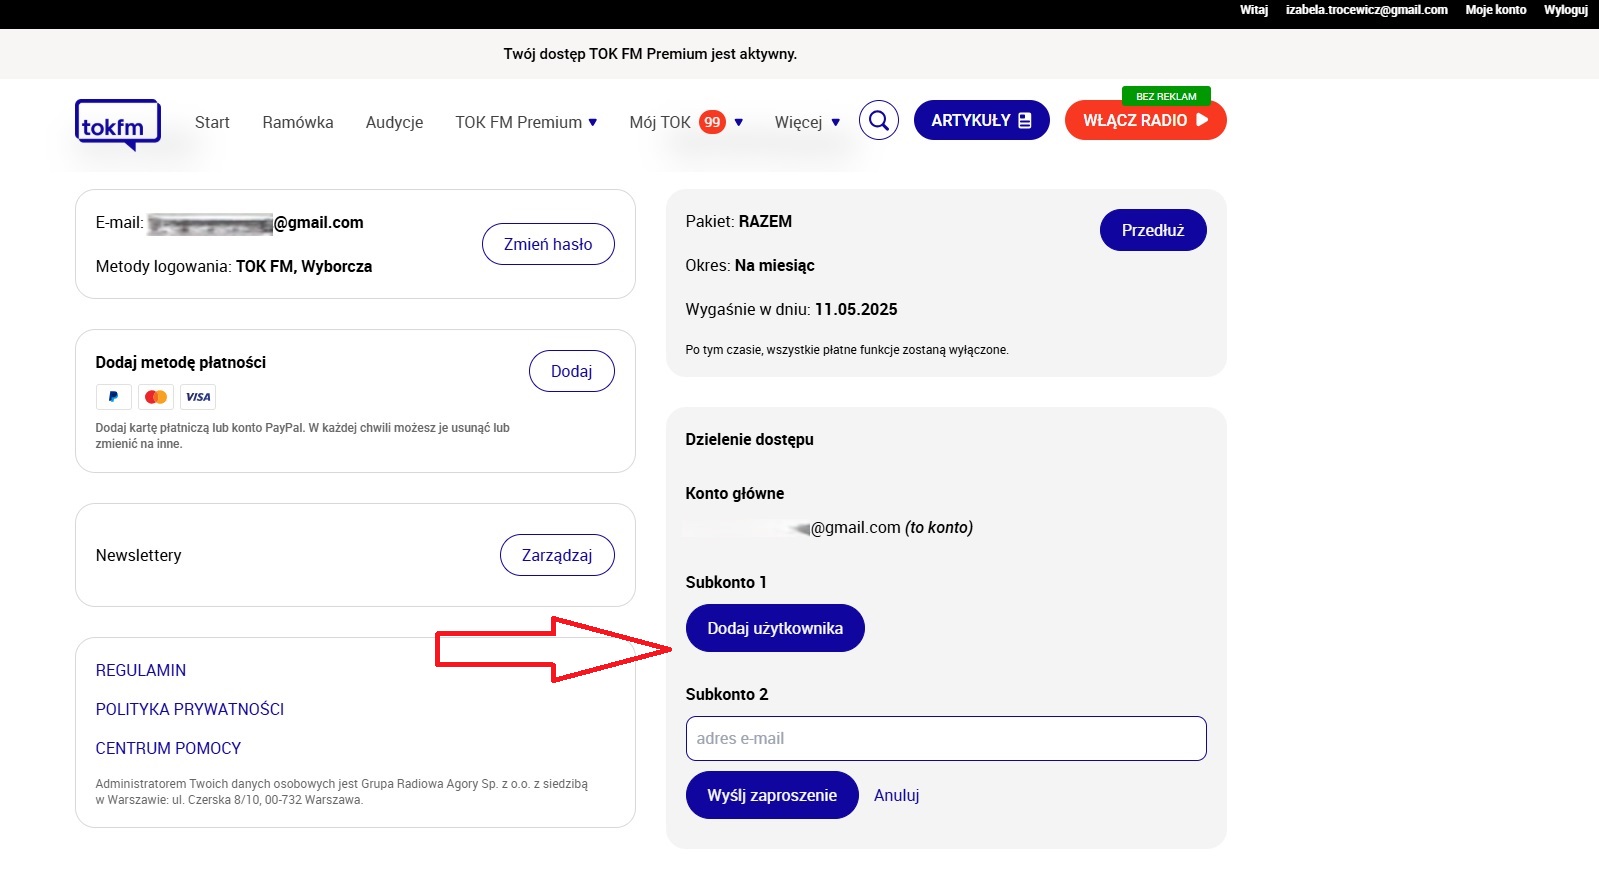
Task: Open the Audycje menu item
Action: [394, 122]
